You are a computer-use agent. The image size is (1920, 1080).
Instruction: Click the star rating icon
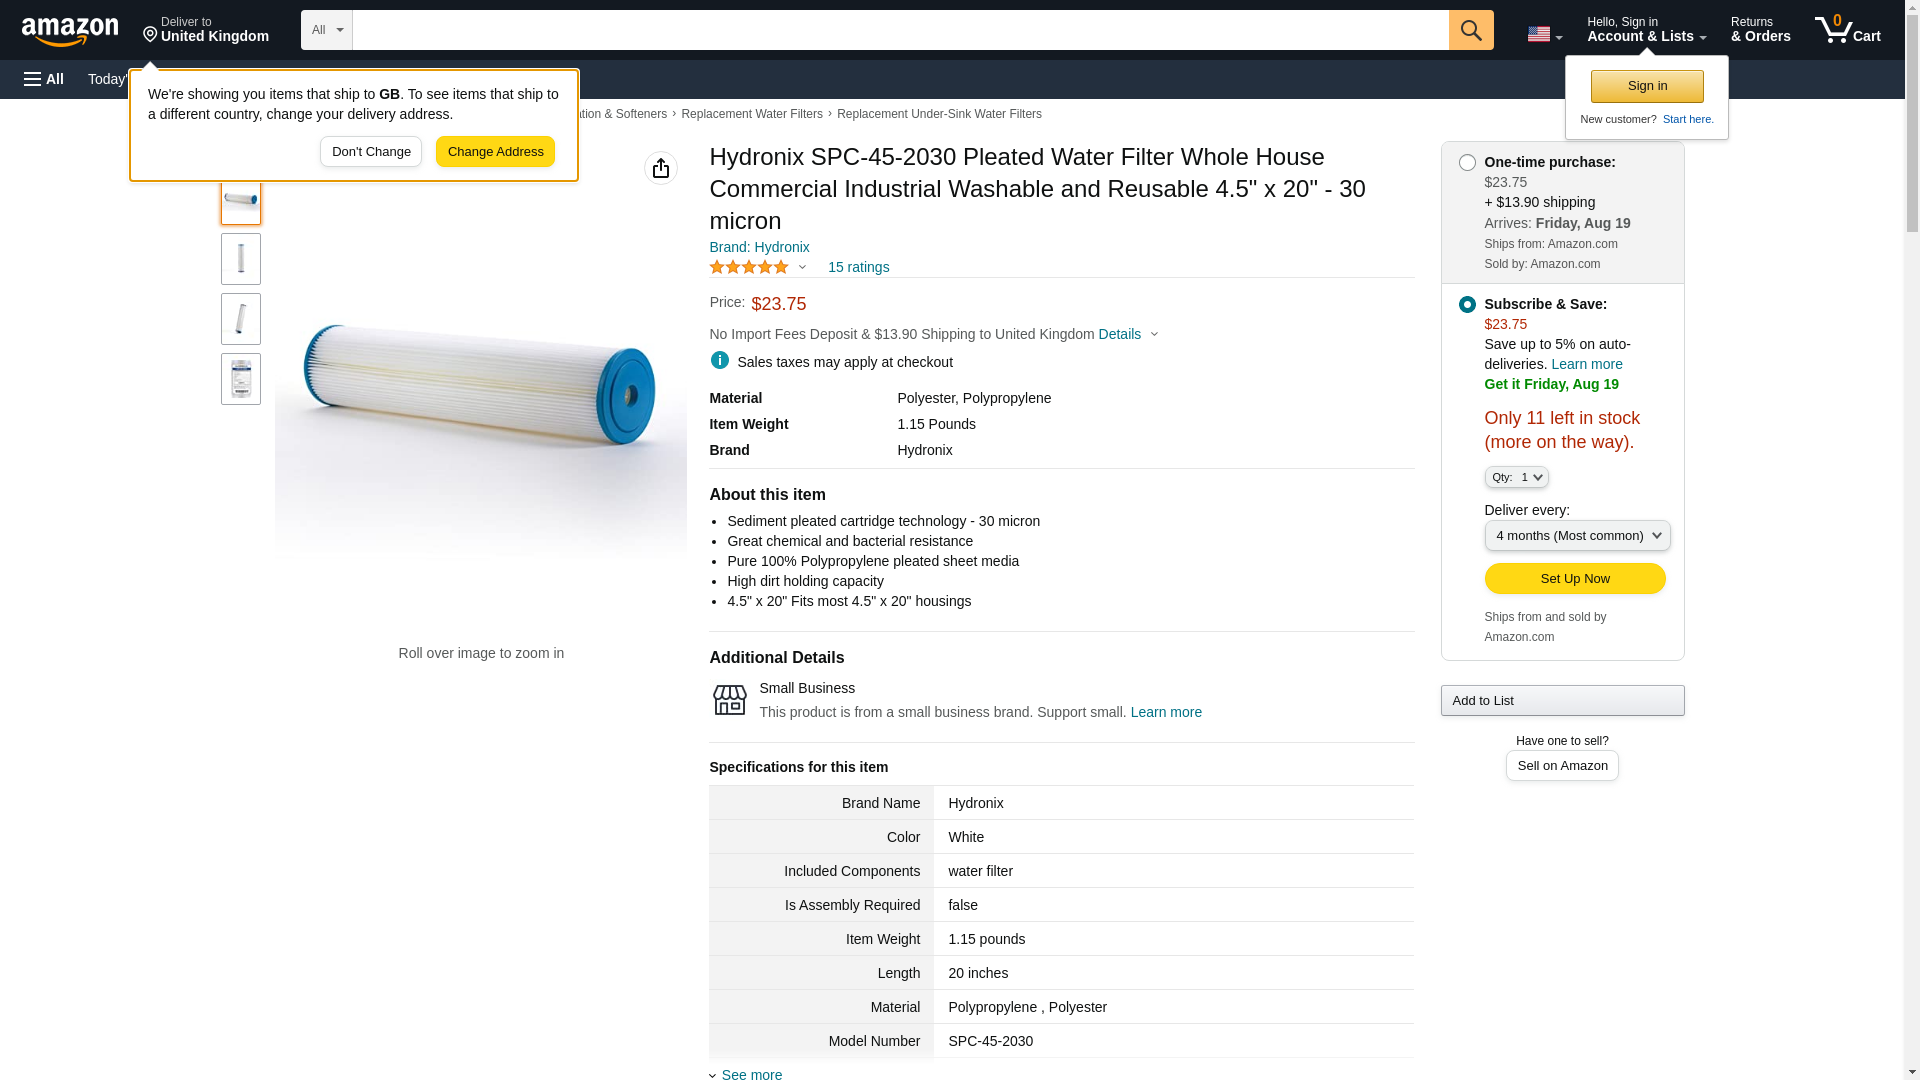pyautogui.click(x=748, y=267)
